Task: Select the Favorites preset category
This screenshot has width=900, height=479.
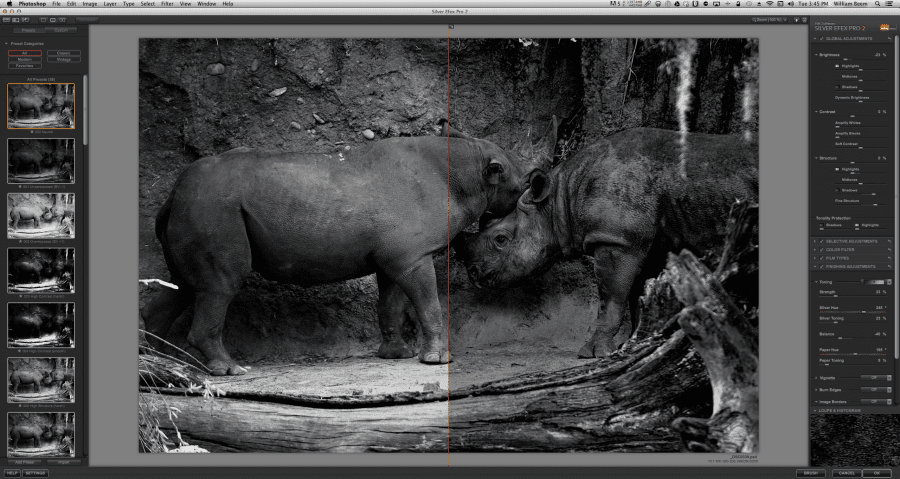Action: (x=25, y=65)
